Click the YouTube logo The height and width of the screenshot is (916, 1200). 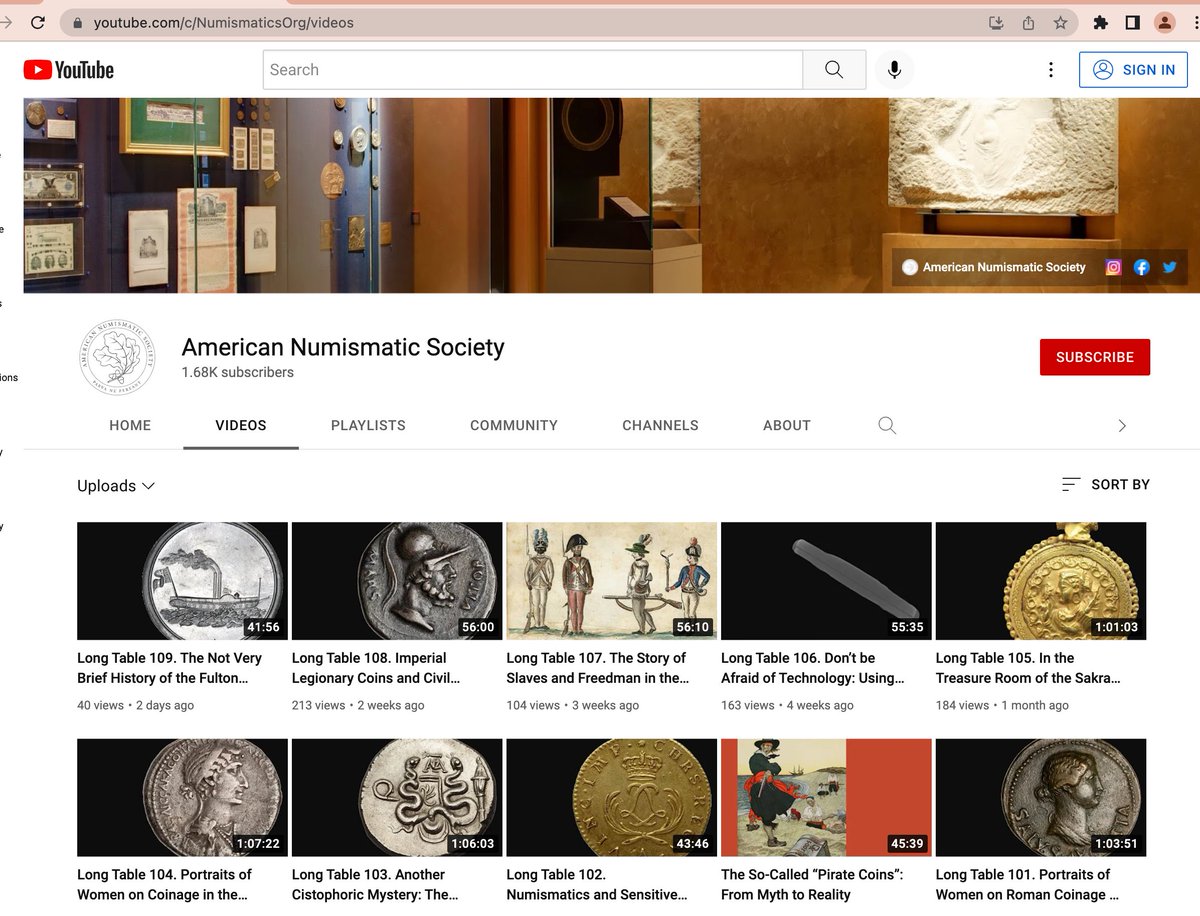tap(69, 70)
